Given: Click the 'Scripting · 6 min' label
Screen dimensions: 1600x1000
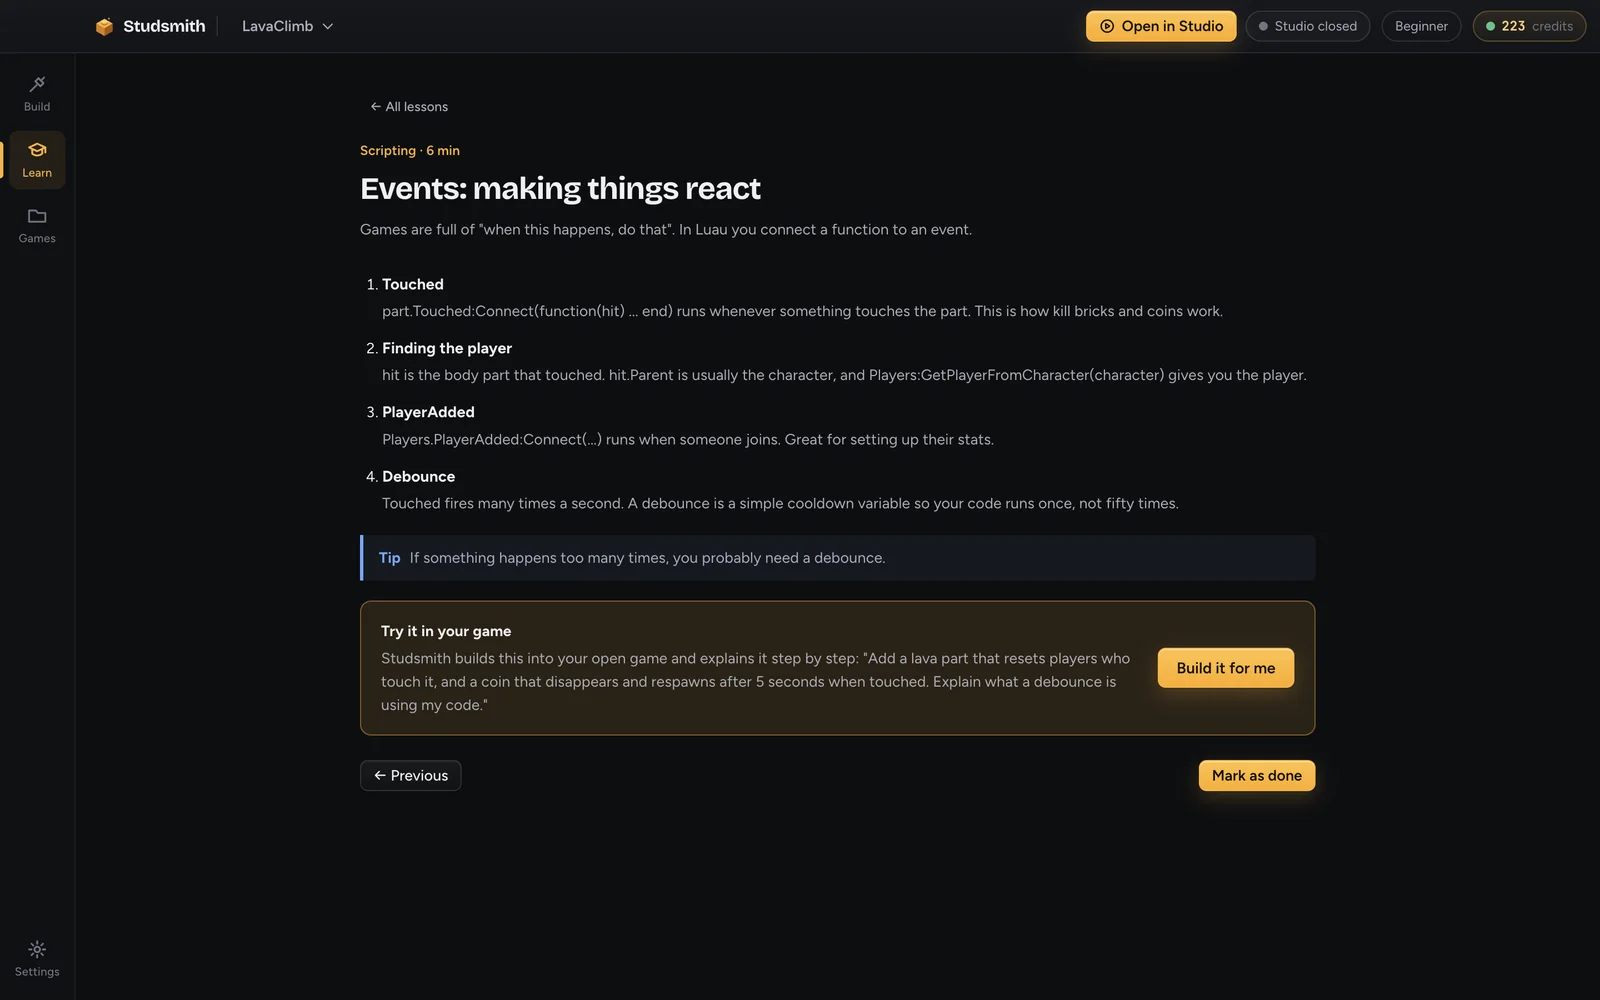Looking at the screenshot, I should [410, 151].
